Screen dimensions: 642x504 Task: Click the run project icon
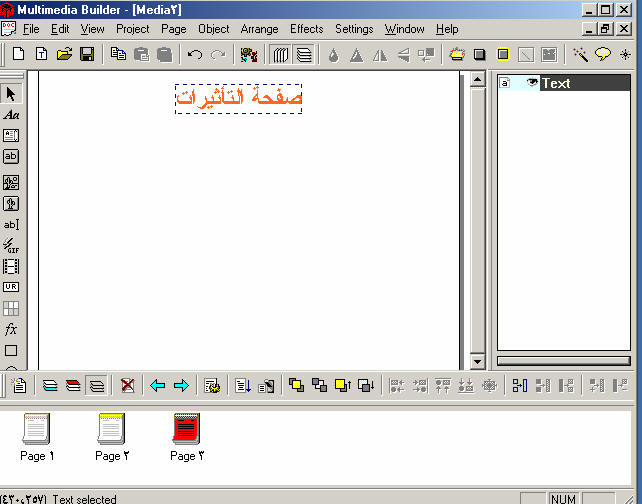pyautogui.click(x=249, y=55)
